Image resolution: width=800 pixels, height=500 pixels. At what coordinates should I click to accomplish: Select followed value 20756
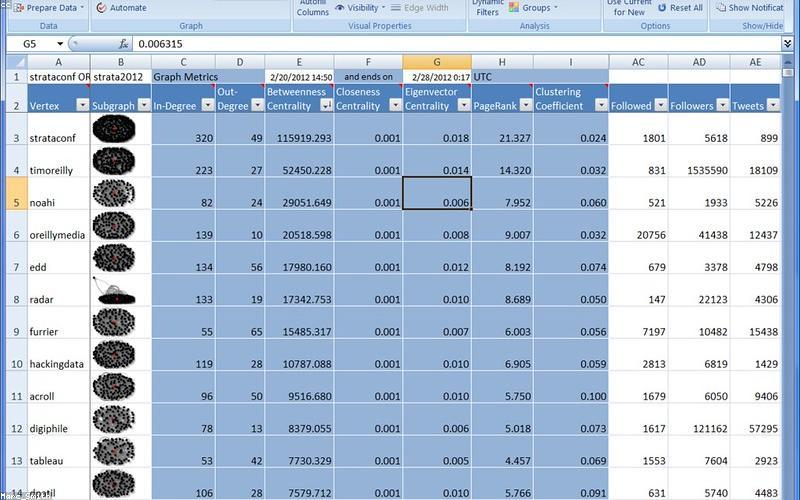pyautogui.click(x=638, y=226)
